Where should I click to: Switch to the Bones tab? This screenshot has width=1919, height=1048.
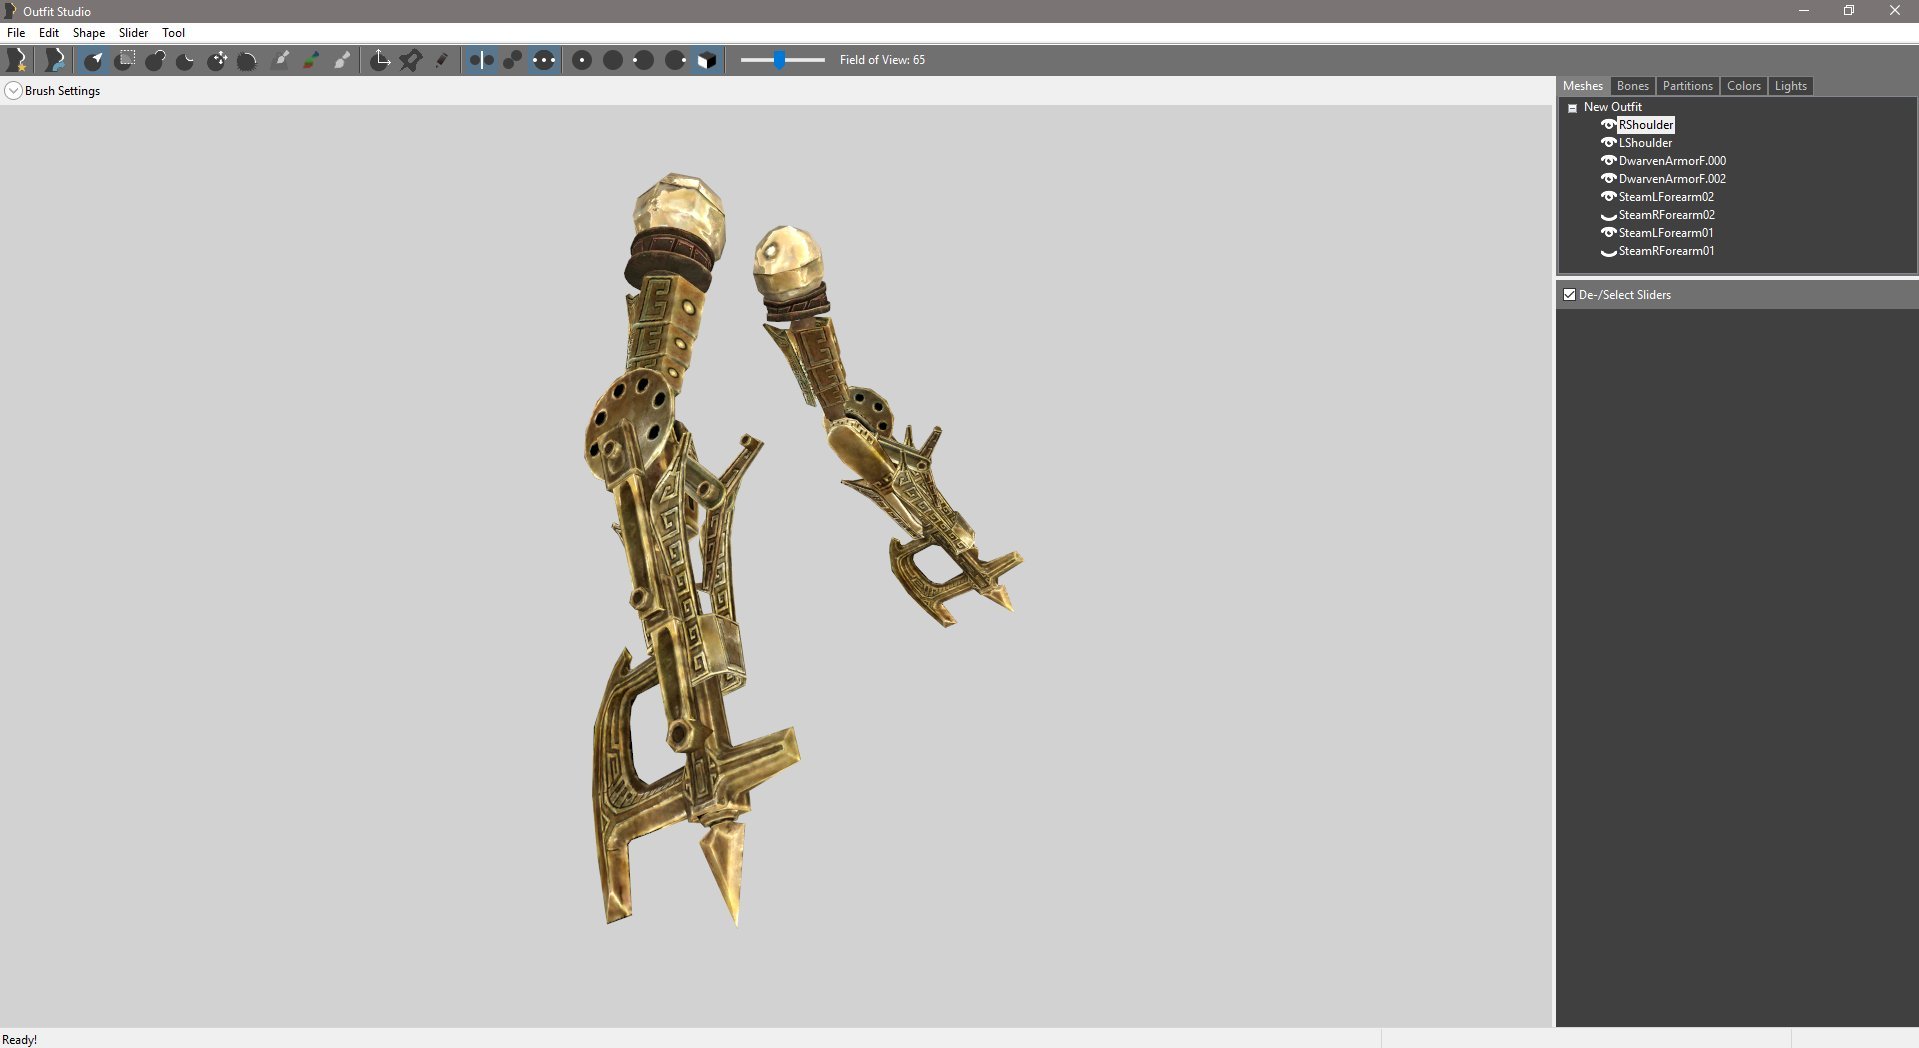tap(1632, 86)
